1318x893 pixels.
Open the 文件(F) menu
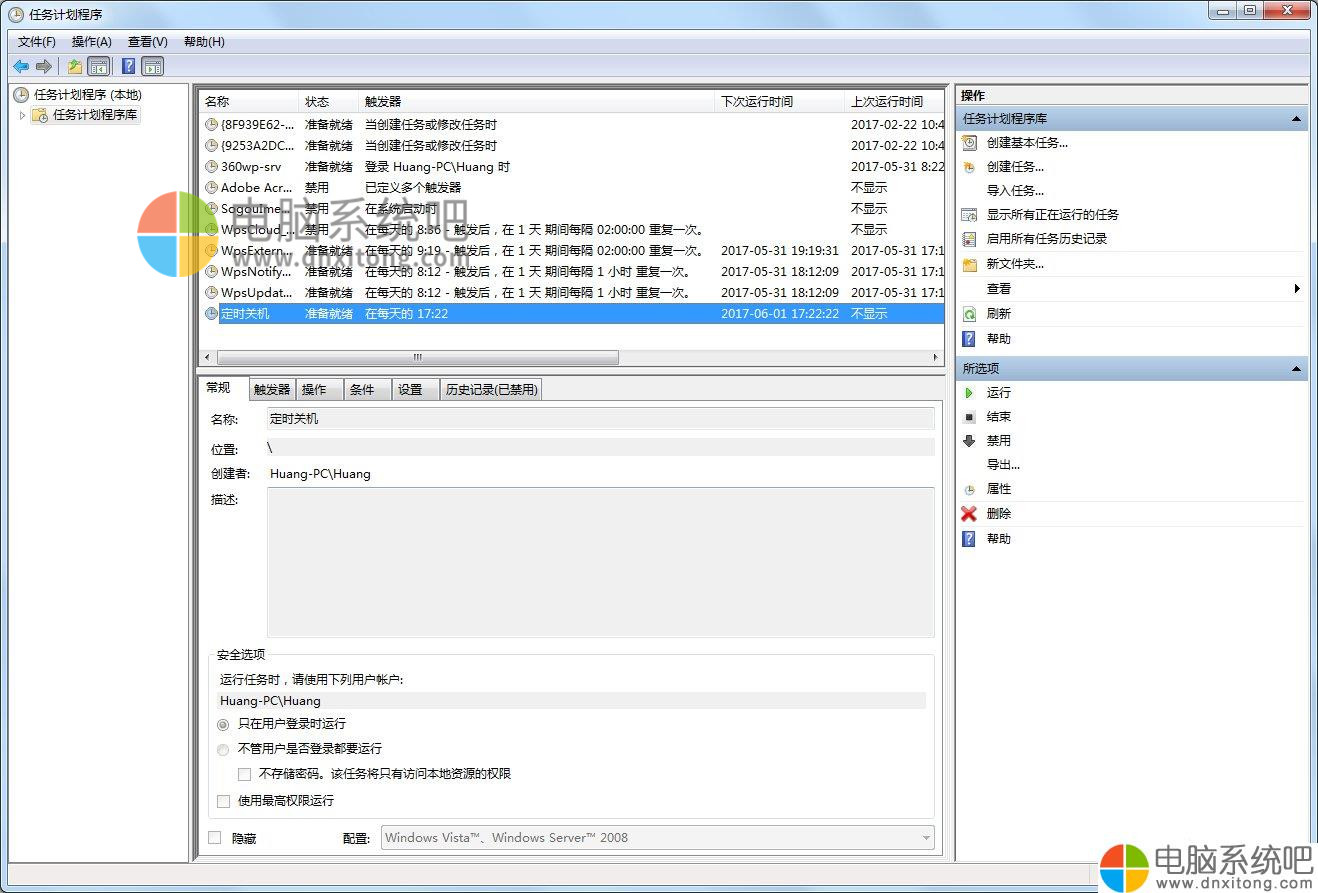pos(37,42)
